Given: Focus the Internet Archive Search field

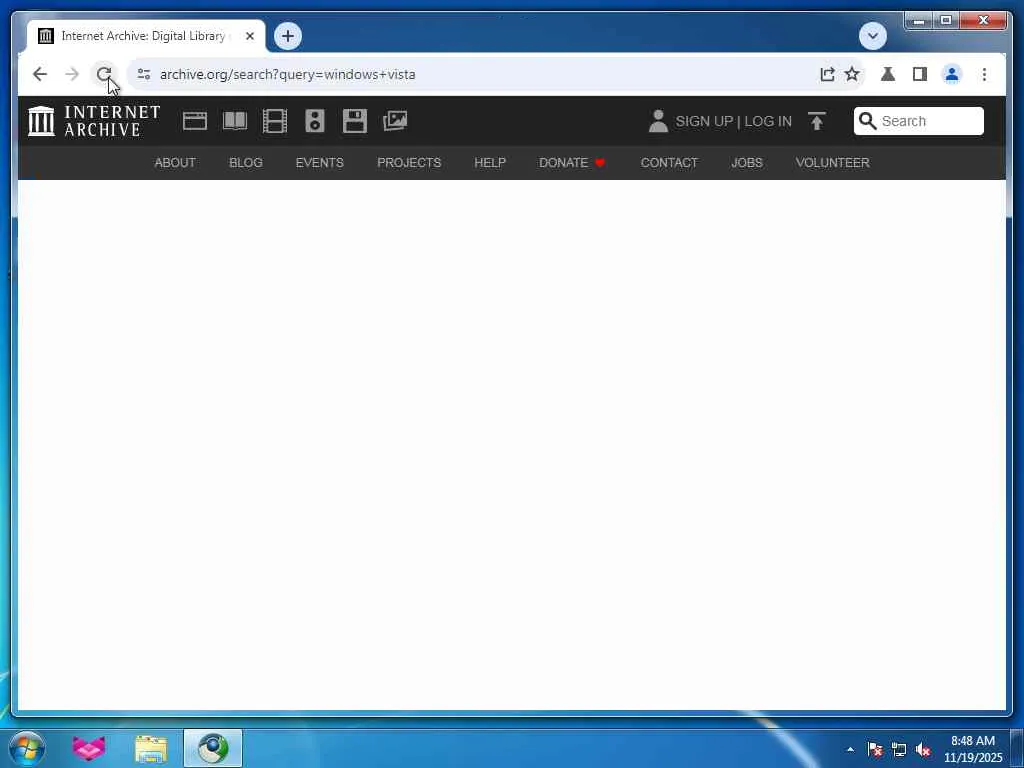Looking at the screenshot, I should coord(919,121).
